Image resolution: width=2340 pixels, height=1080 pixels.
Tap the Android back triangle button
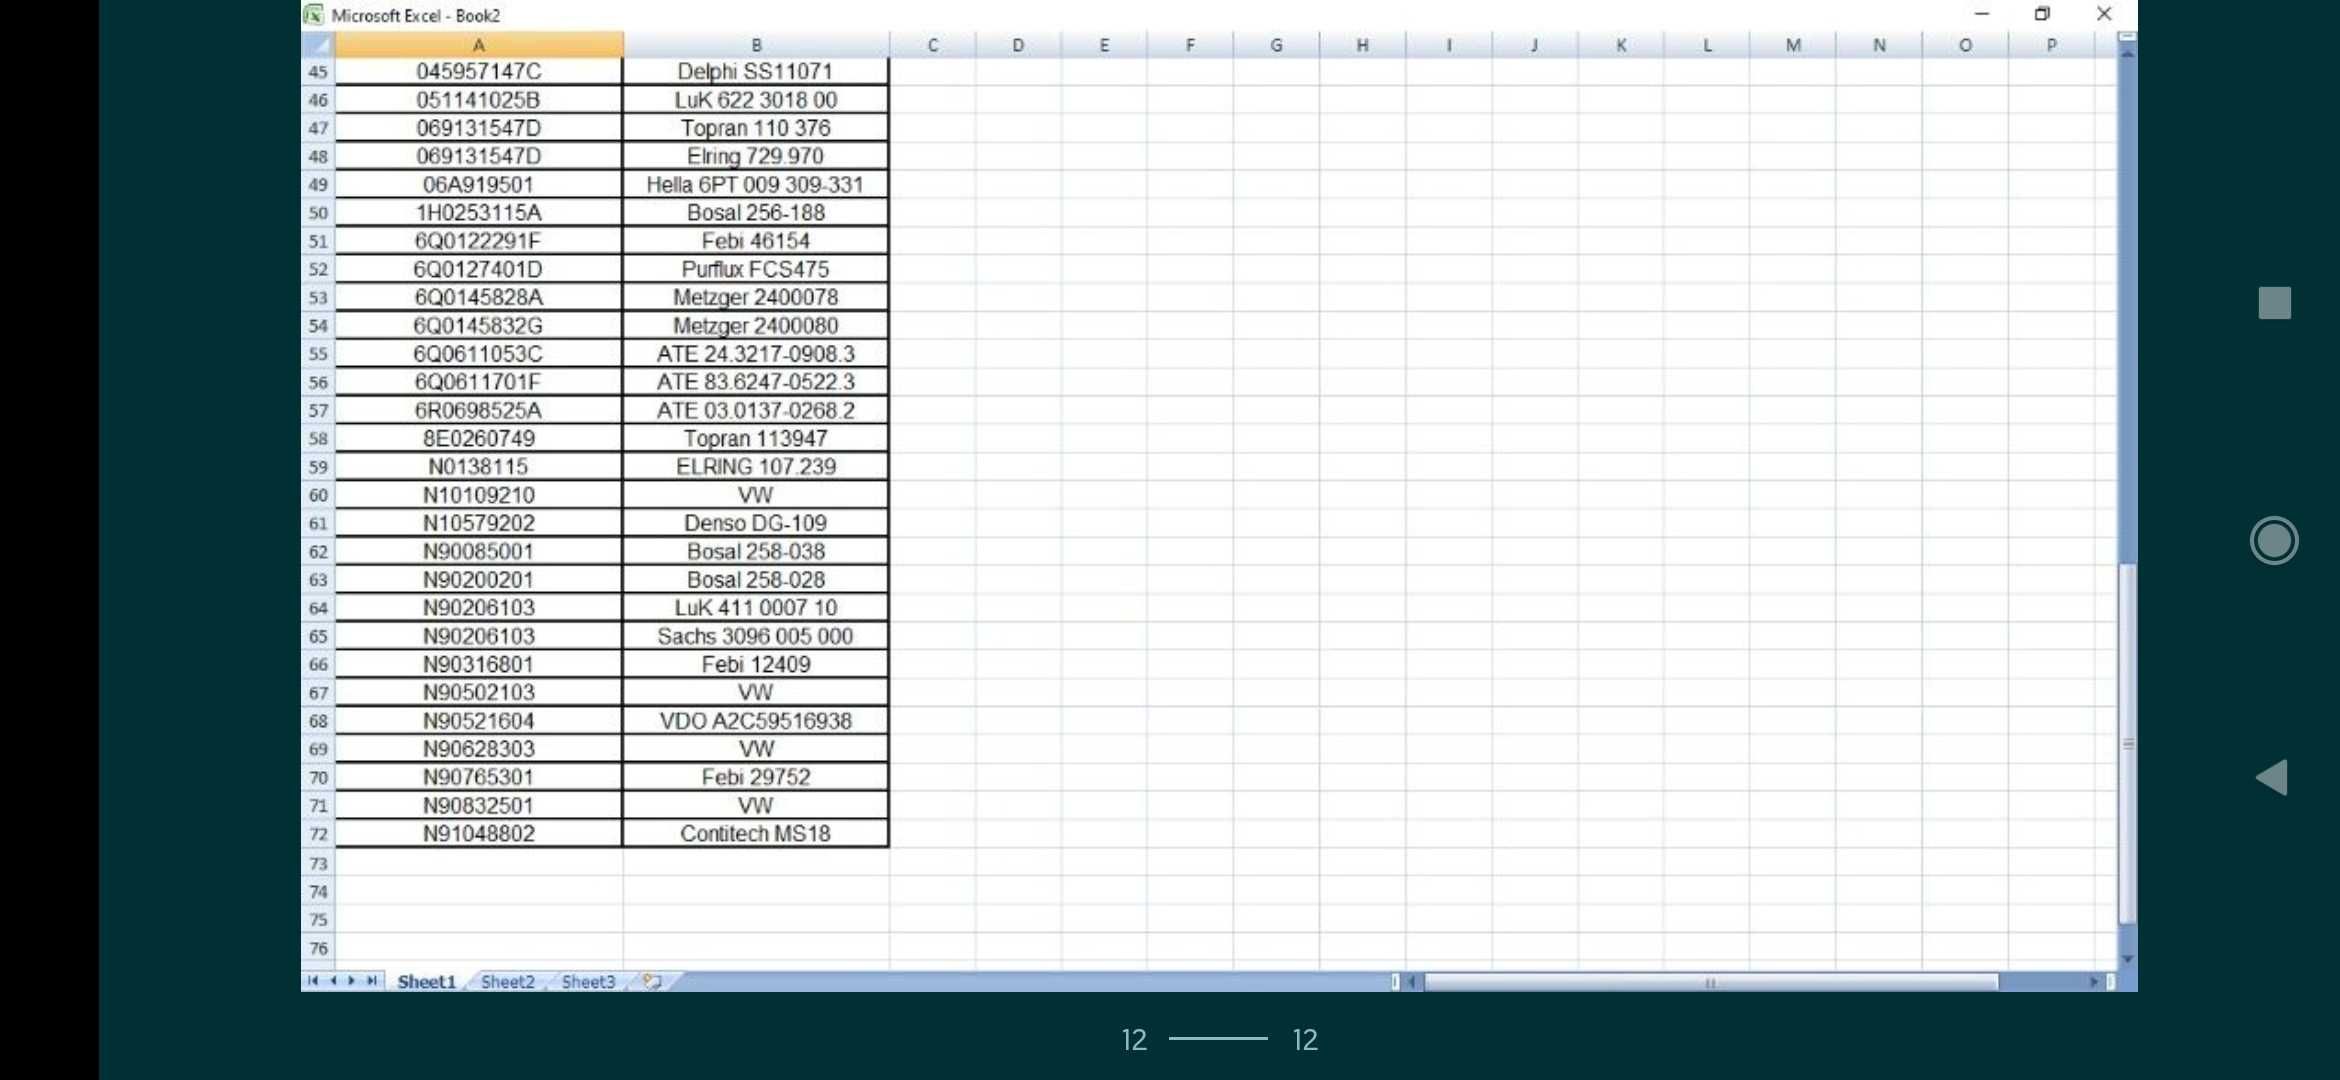pos(2272,777)
